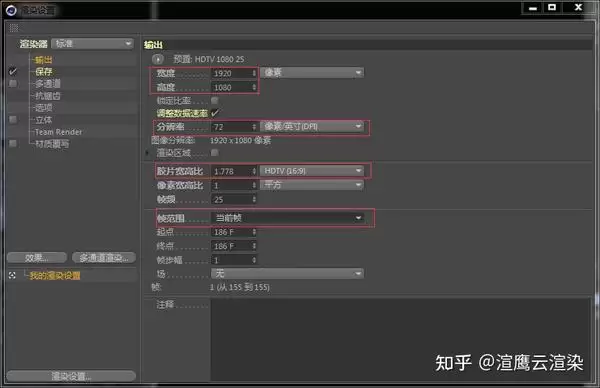This screenshot has width=600, height=388.
Task: Click the grip handle icon below the title bar
Action: pyautogui.click(x=14, y=28)
